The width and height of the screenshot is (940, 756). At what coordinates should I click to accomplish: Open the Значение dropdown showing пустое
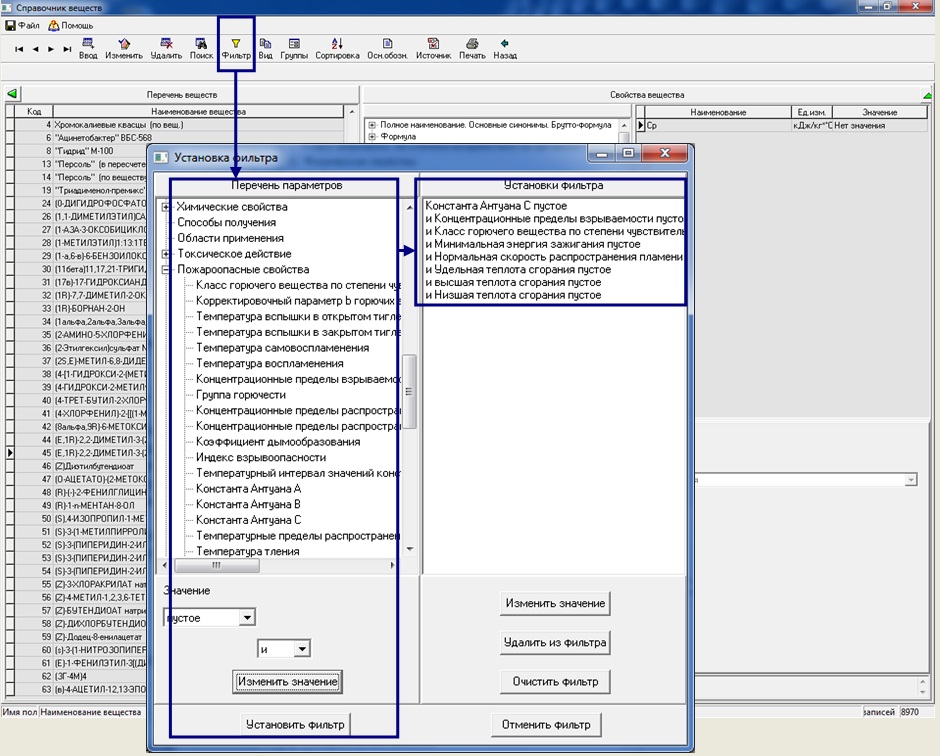[x=247, y=618]
